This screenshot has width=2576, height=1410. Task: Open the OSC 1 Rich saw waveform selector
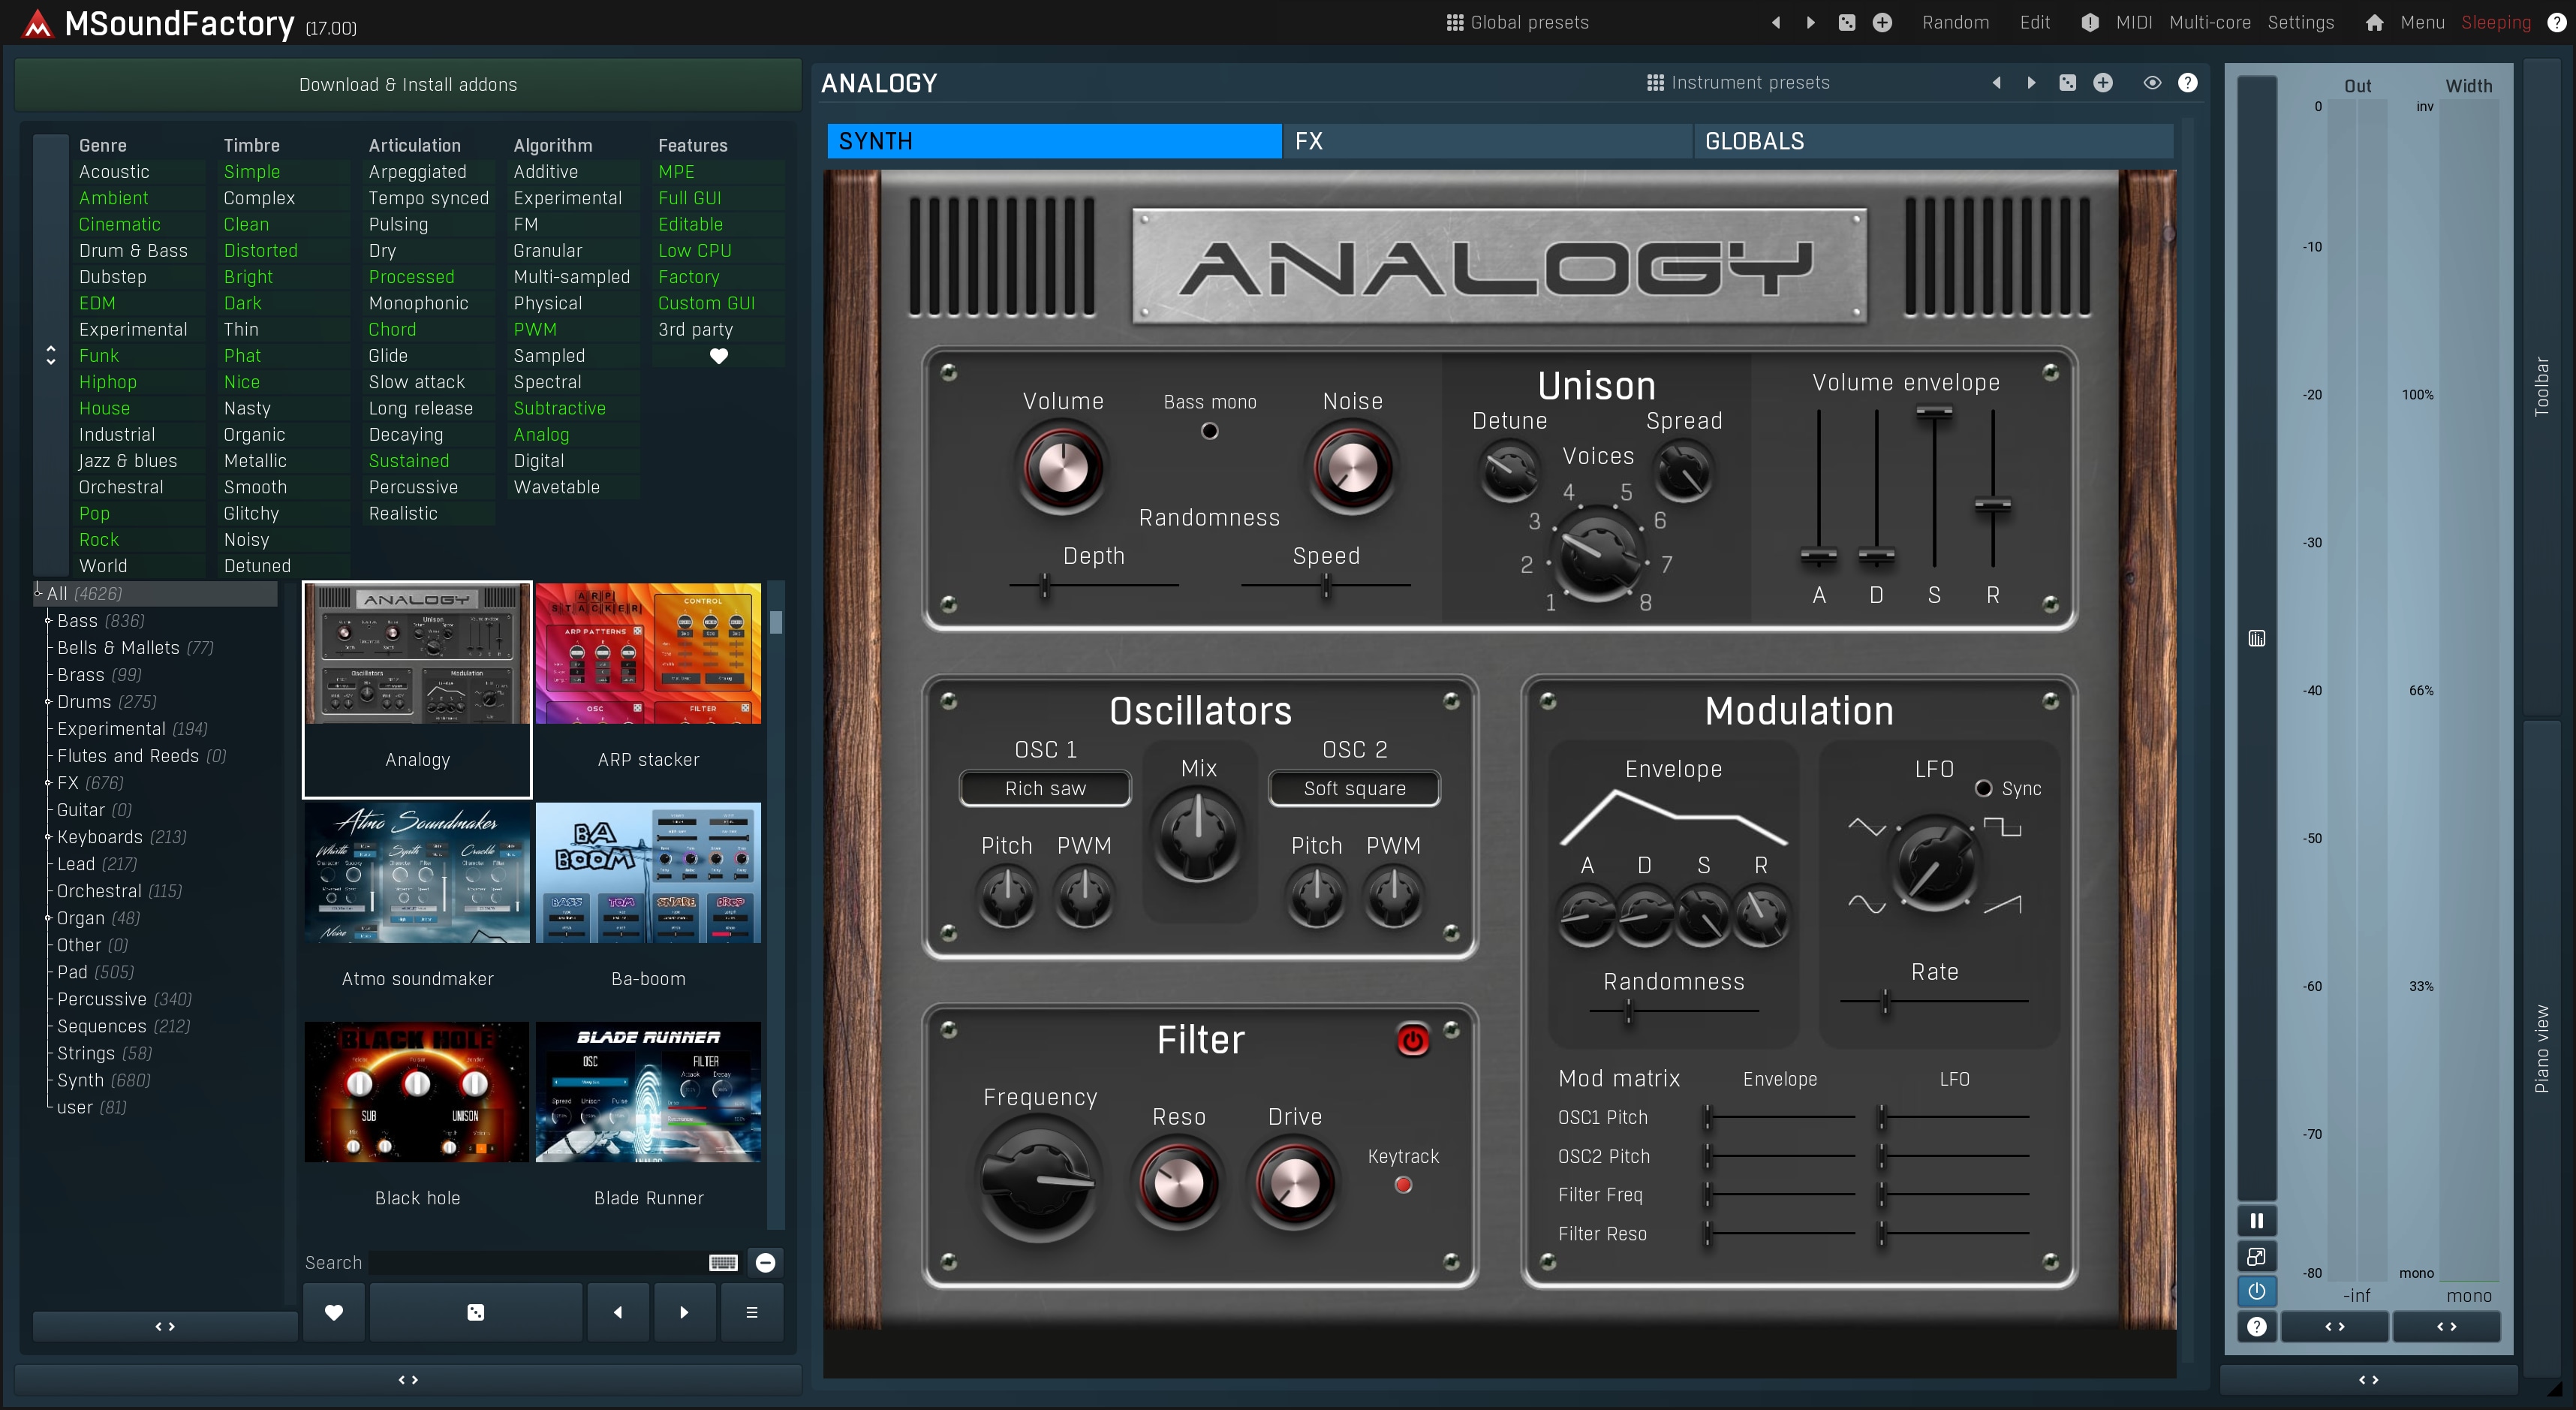click(x=1045, y=788)
